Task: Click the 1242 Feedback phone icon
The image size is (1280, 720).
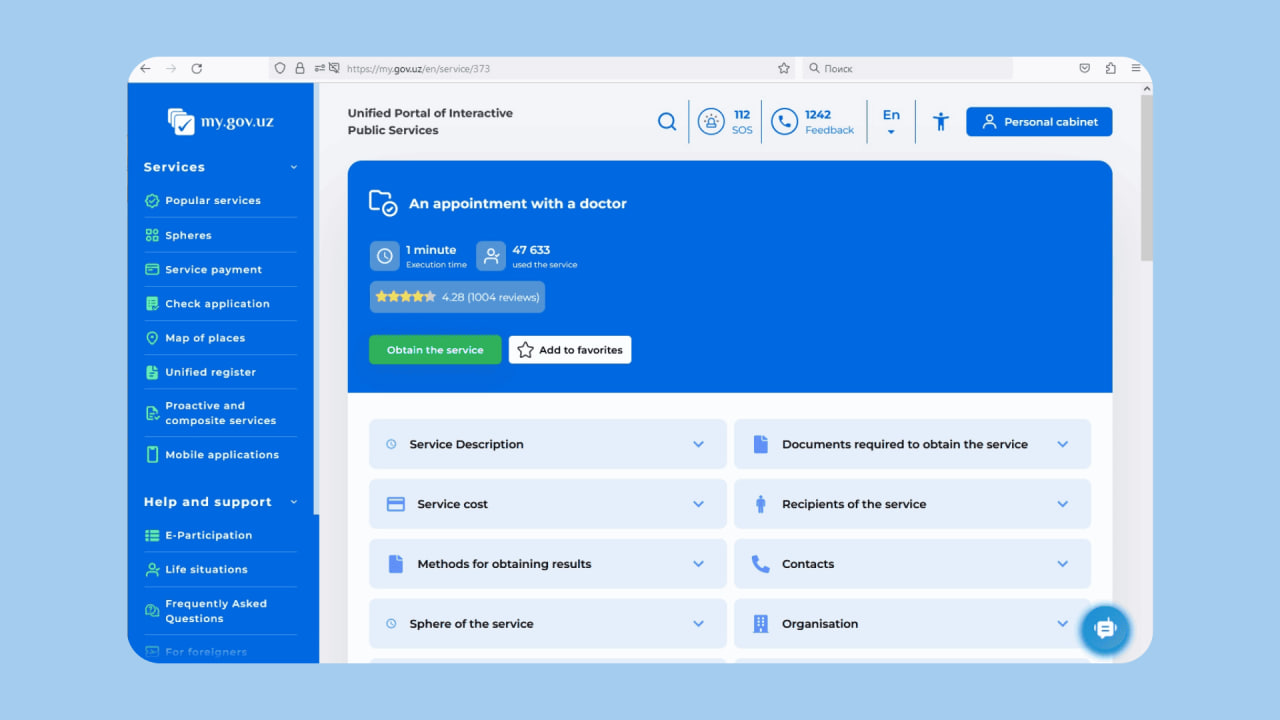Action: 785,122
